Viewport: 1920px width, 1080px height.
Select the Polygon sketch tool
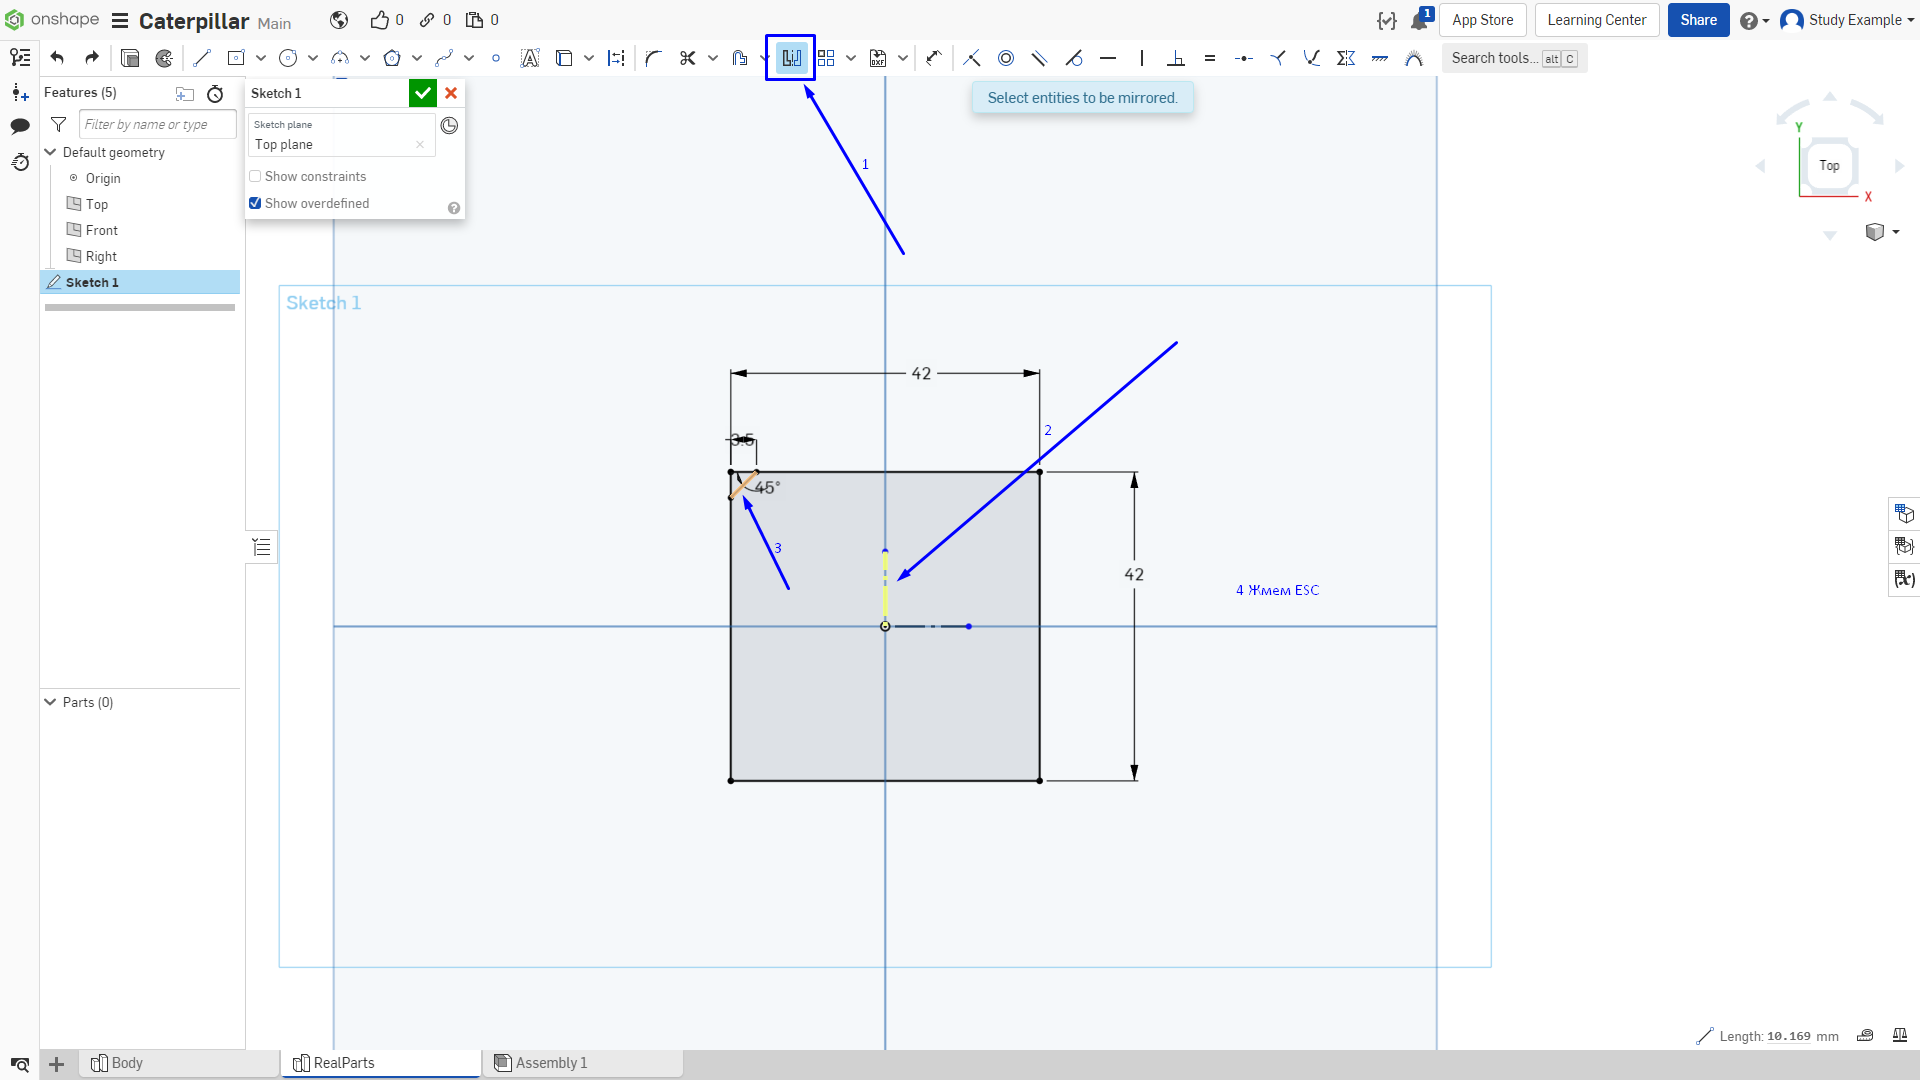pos(392,58)
